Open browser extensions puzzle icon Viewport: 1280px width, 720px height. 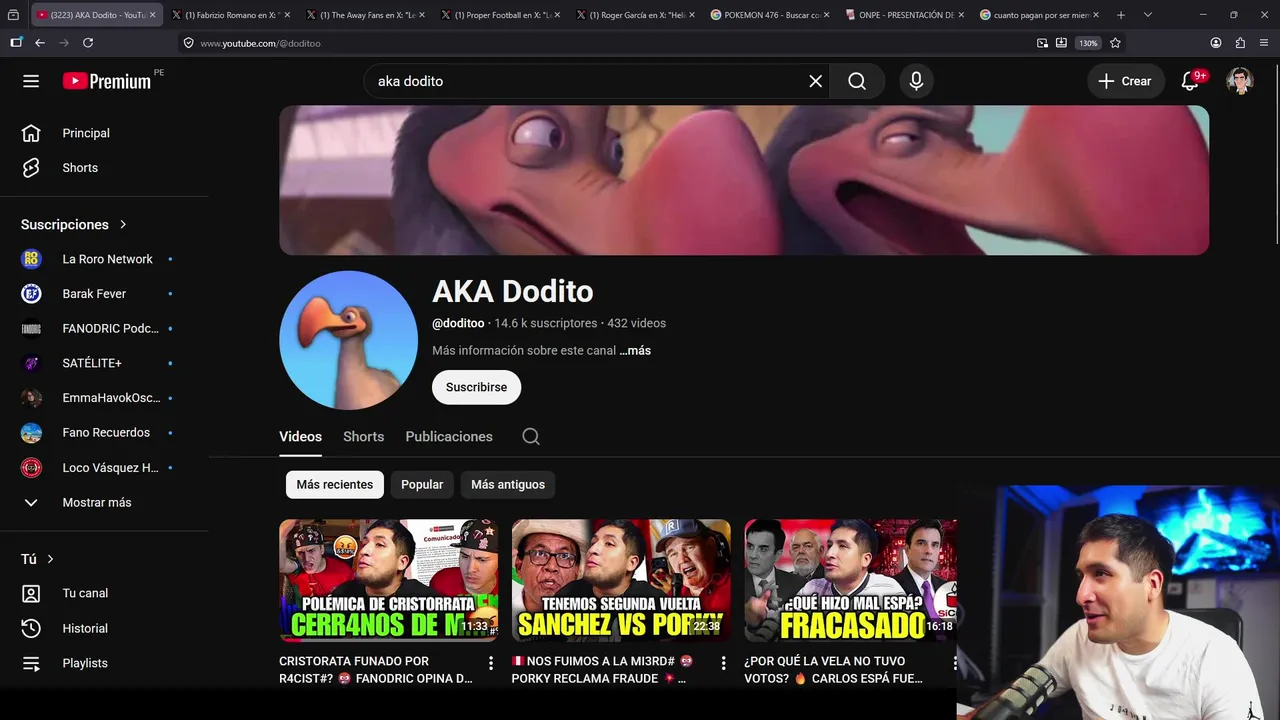pyautogui.click(x=1240, y=43)
